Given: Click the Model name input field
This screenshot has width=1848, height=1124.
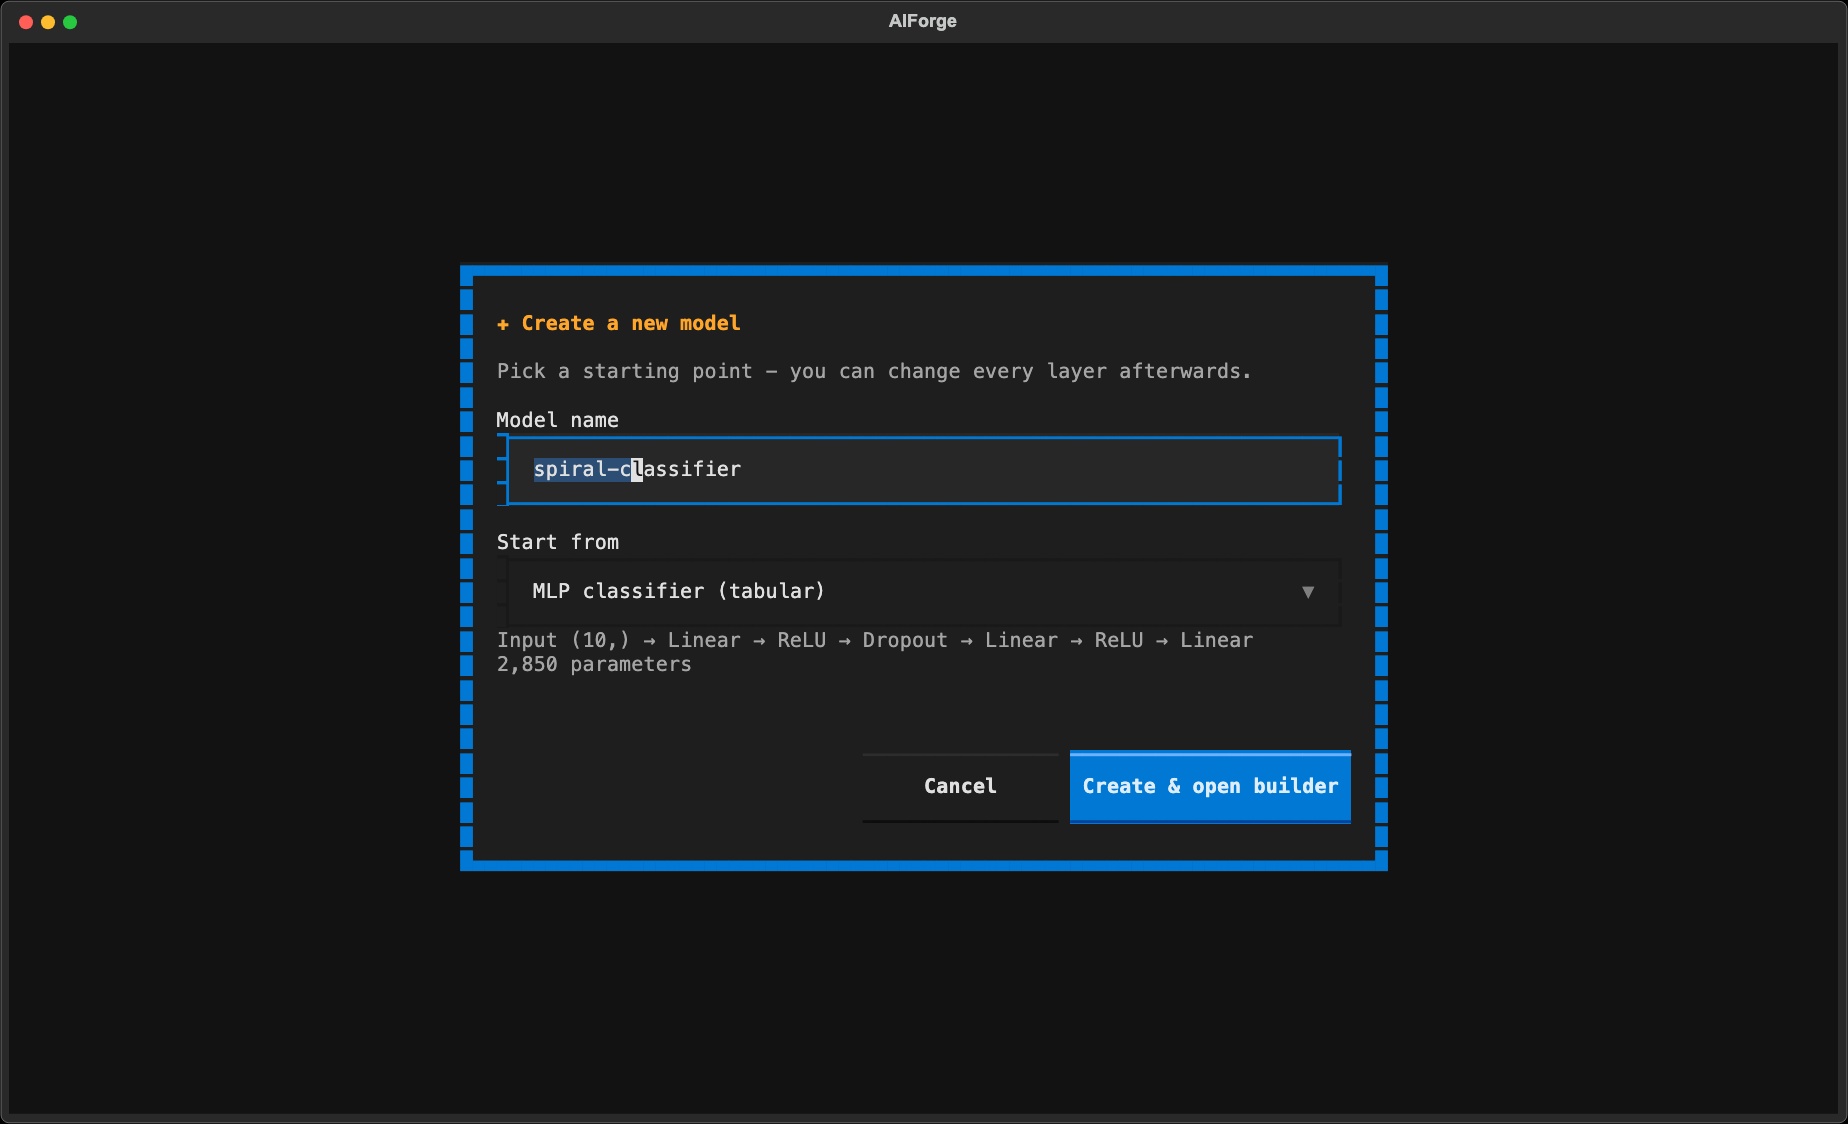Looking at the screenshot, I should 923,470.
